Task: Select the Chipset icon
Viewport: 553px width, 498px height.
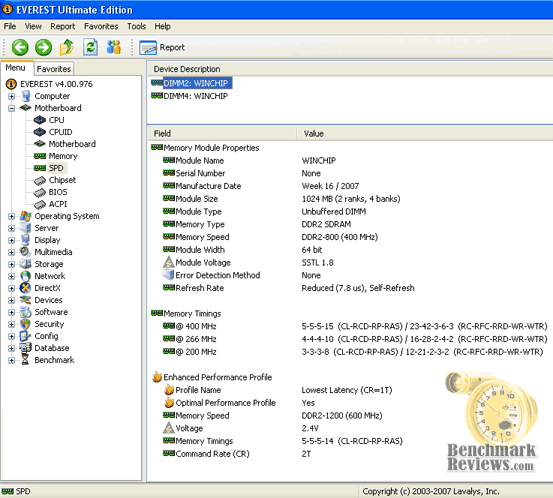Action: click(40, 180)
